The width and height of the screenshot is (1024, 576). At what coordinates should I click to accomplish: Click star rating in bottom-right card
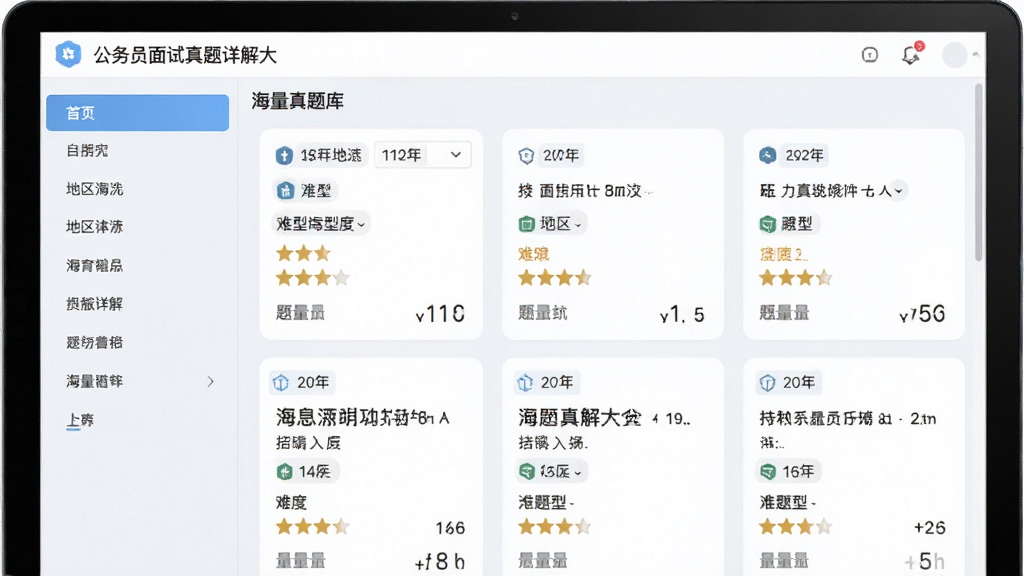coord(796,526)
